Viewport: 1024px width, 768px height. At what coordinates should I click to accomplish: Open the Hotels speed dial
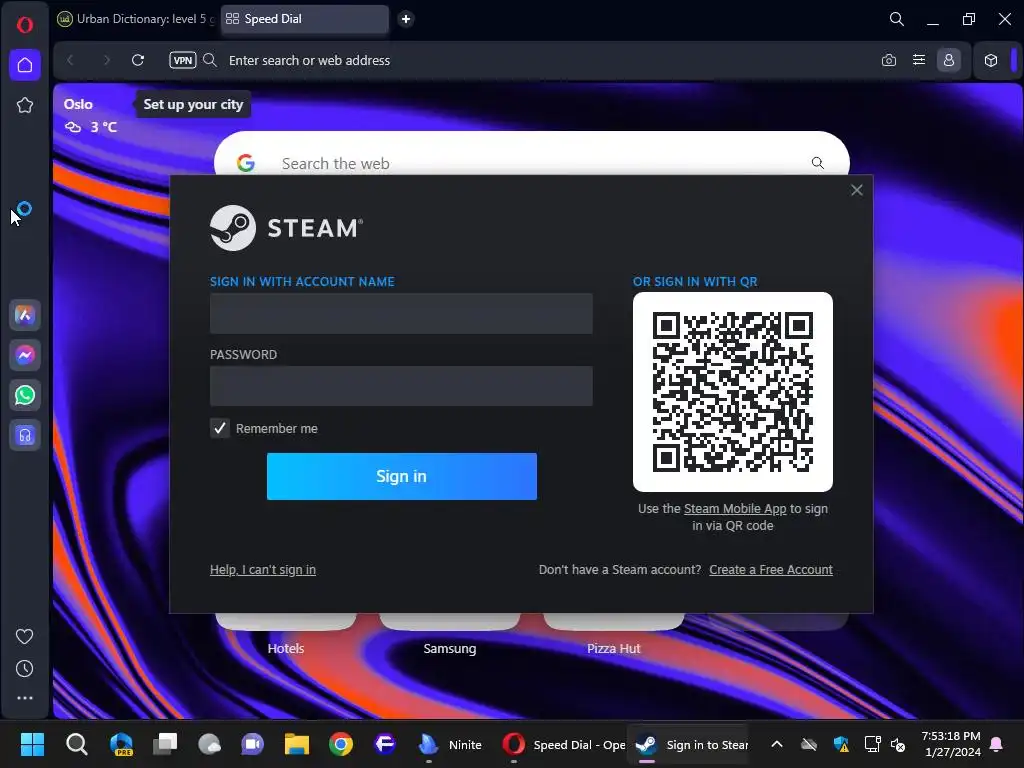(x=285, y=648)
